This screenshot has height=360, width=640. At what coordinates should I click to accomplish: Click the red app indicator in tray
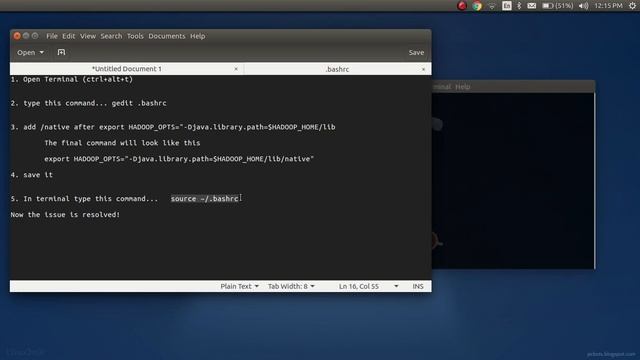click(x=462, y=6)
